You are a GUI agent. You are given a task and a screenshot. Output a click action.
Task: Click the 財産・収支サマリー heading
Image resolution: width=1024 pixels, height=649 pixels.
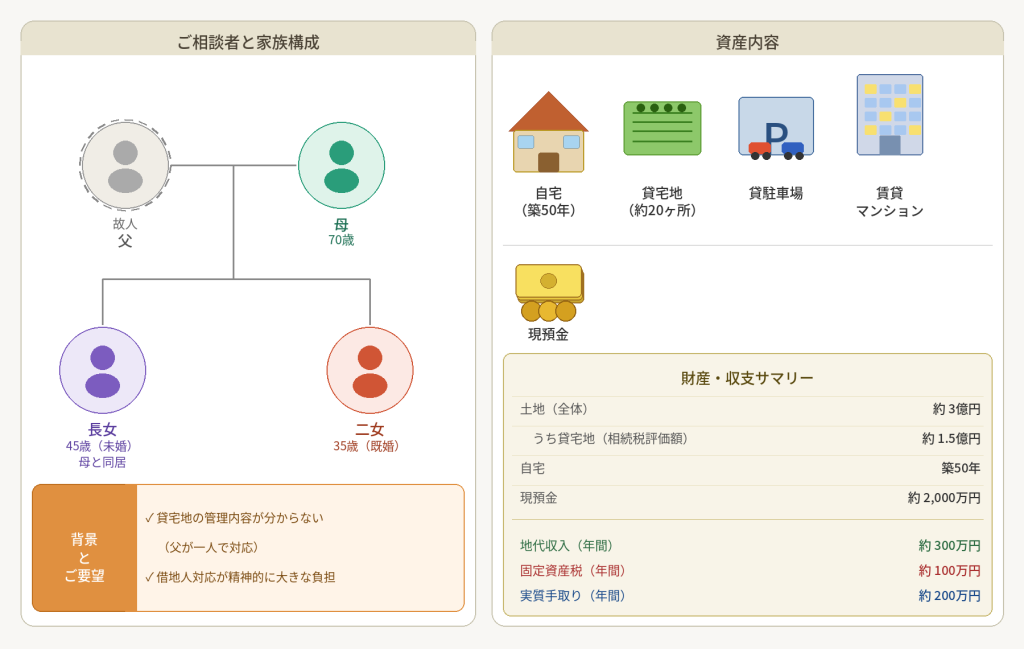tap(747, 378)
